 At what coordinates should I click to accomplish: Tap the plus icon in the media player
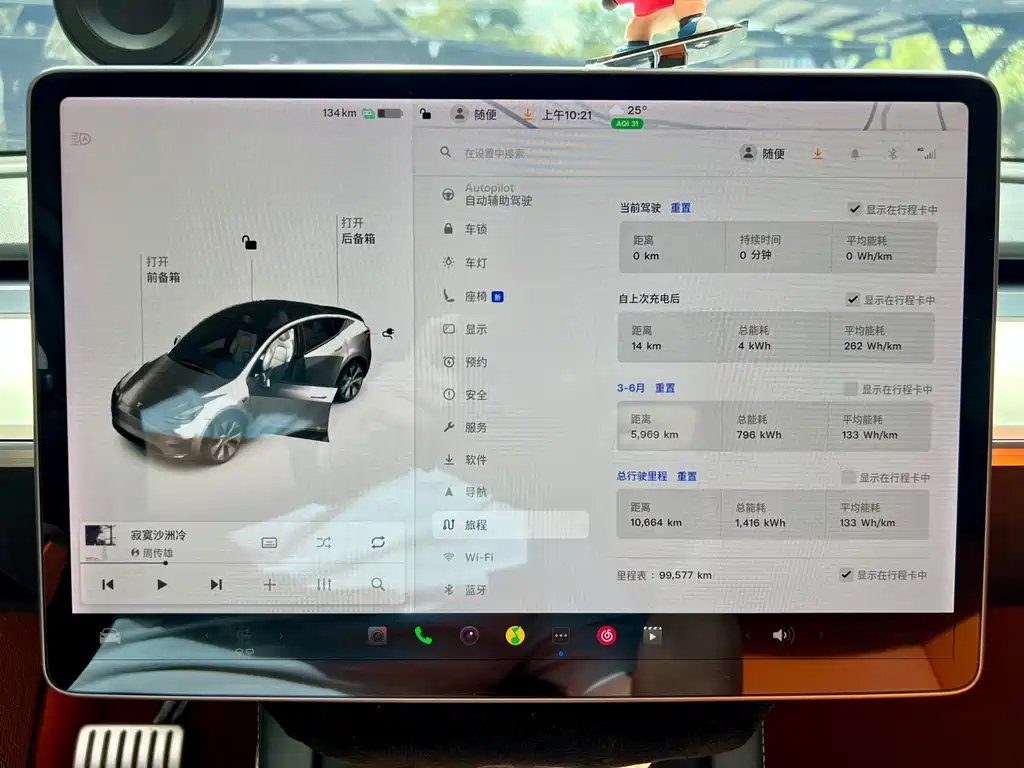[270, 584]
